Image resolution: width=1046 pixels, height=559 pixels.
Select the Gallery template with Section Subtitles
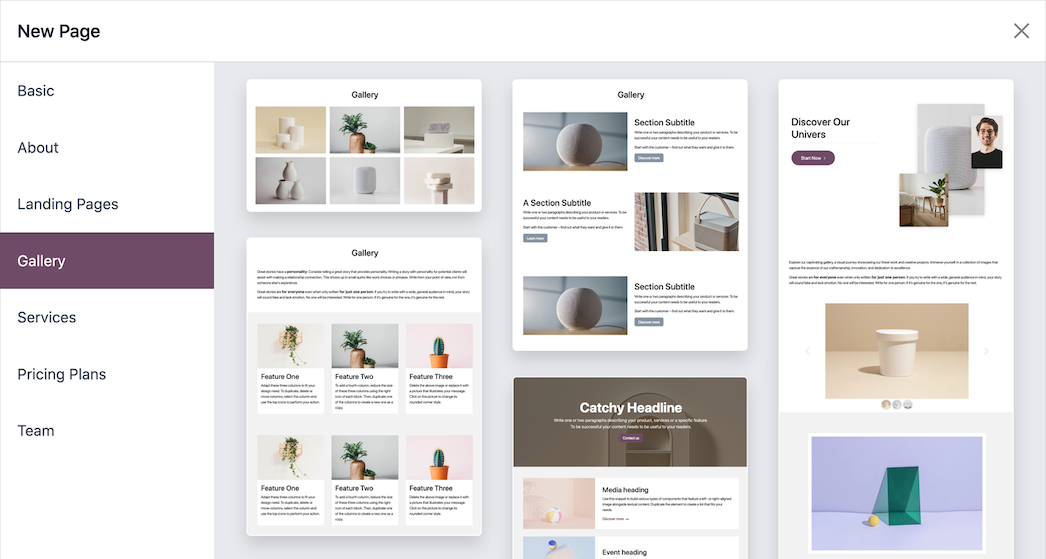(x=630, y=215)
